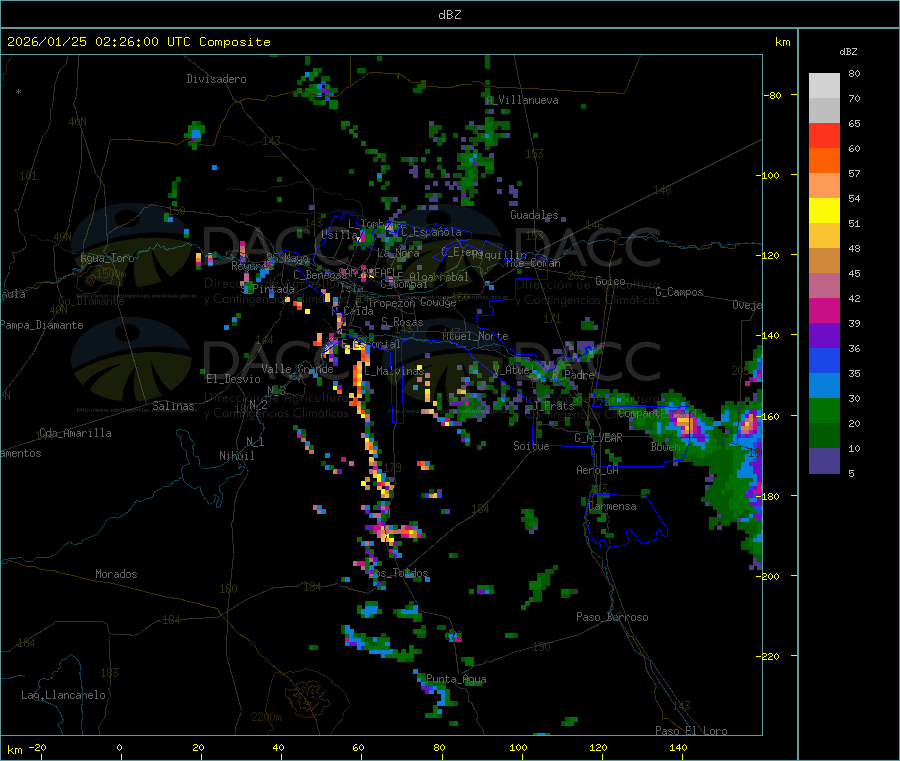Click the 0 horizontal axis tick
Image resolution: width=900 pixels, height=761 pixels.
pos(119,747)
